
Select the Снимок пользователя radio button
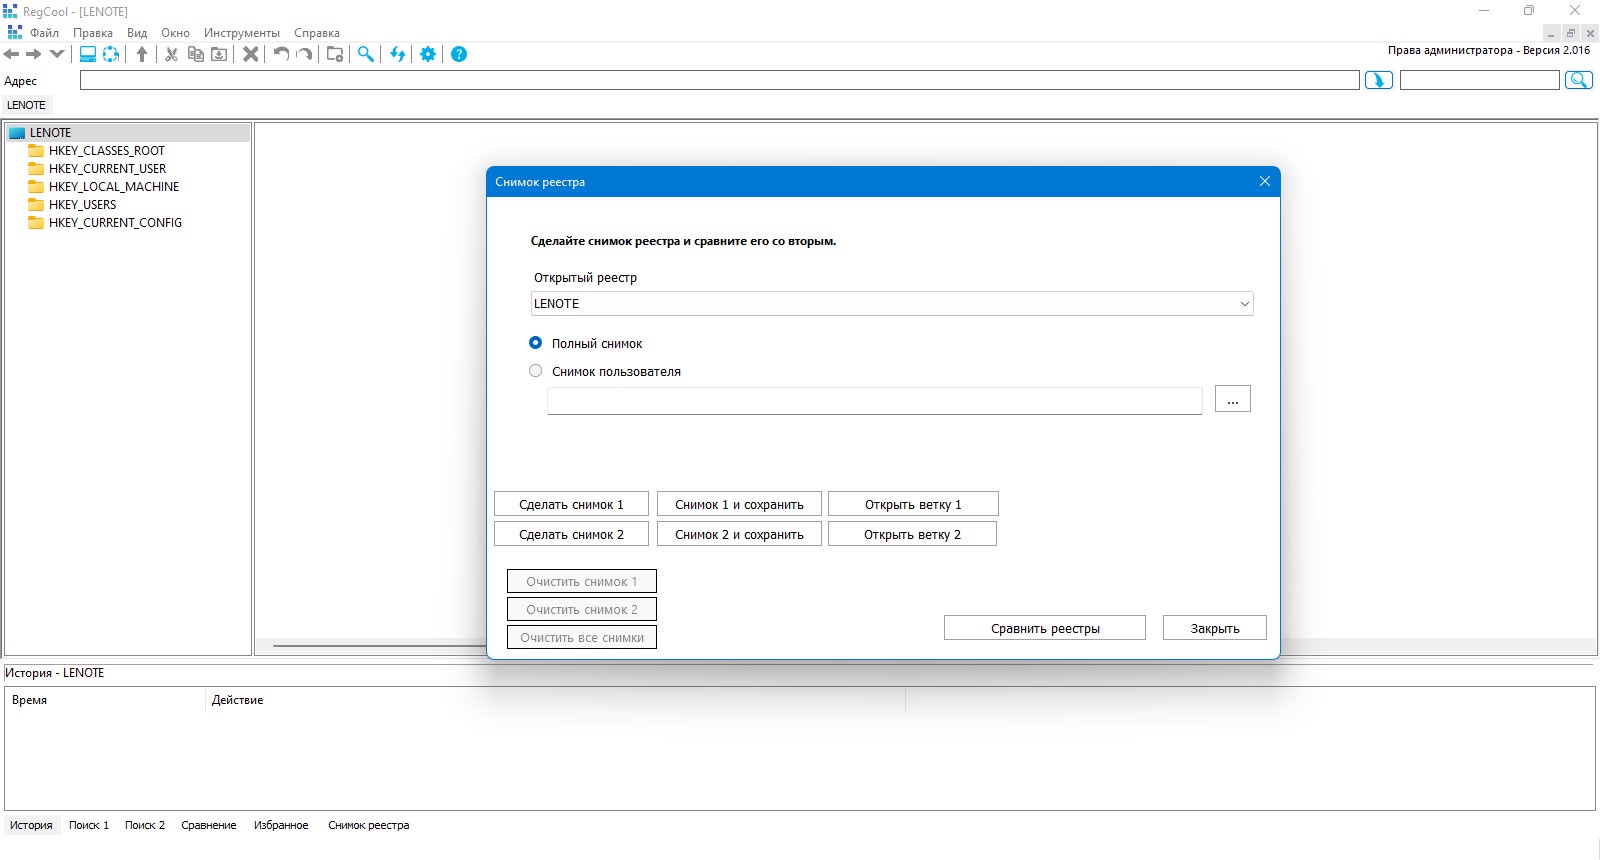(536, 371)
